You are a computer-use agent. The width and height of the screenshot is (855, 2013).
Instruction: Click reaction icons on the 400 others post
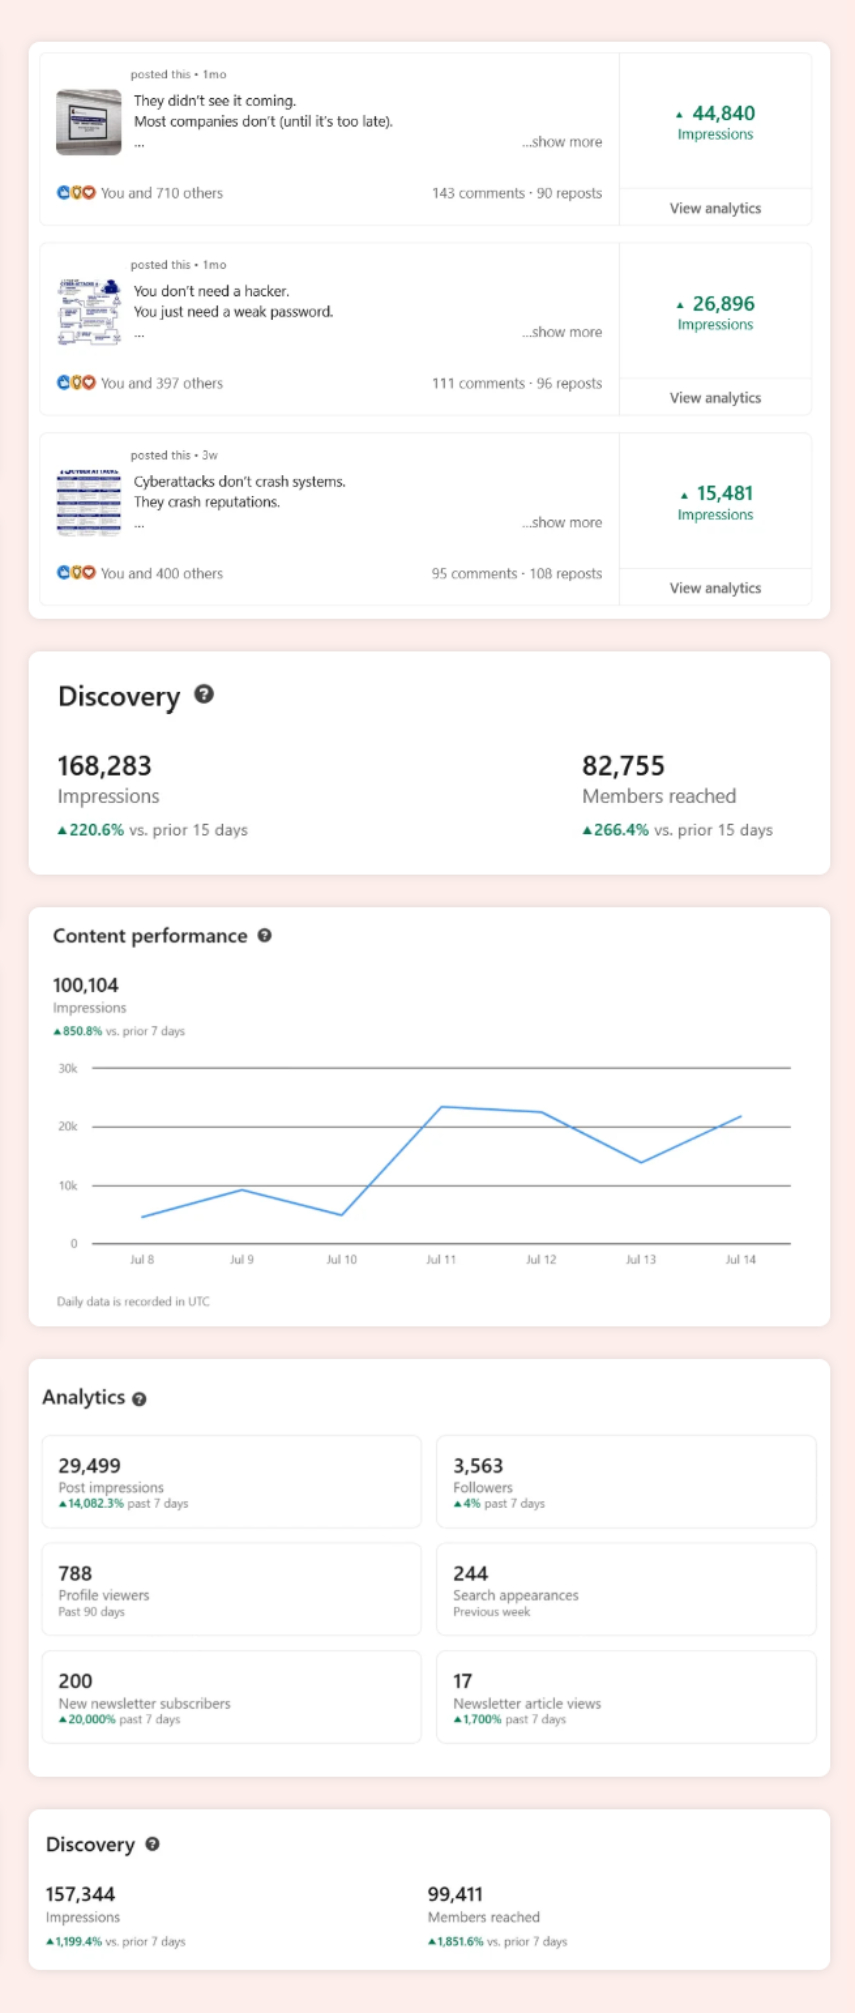[76, 573]
